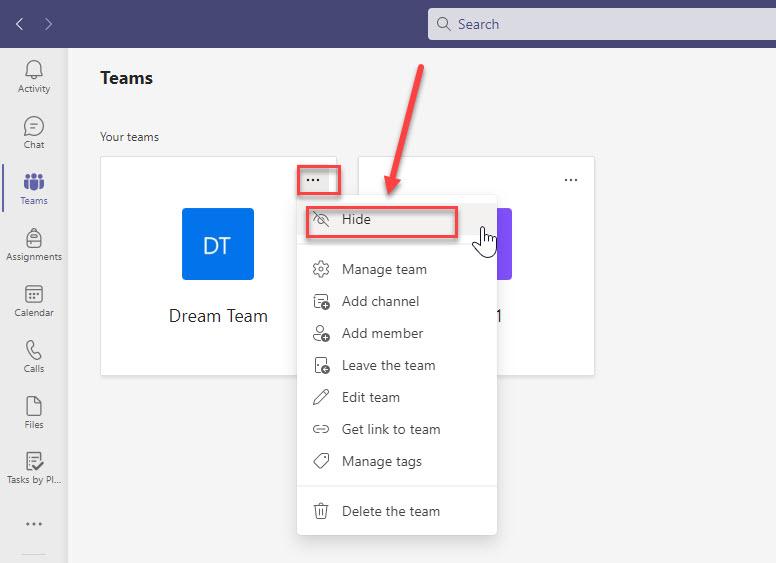Show more apps ellipsis in sidebar
Viewport: 776px width, 563px height.
click(34, 524)
